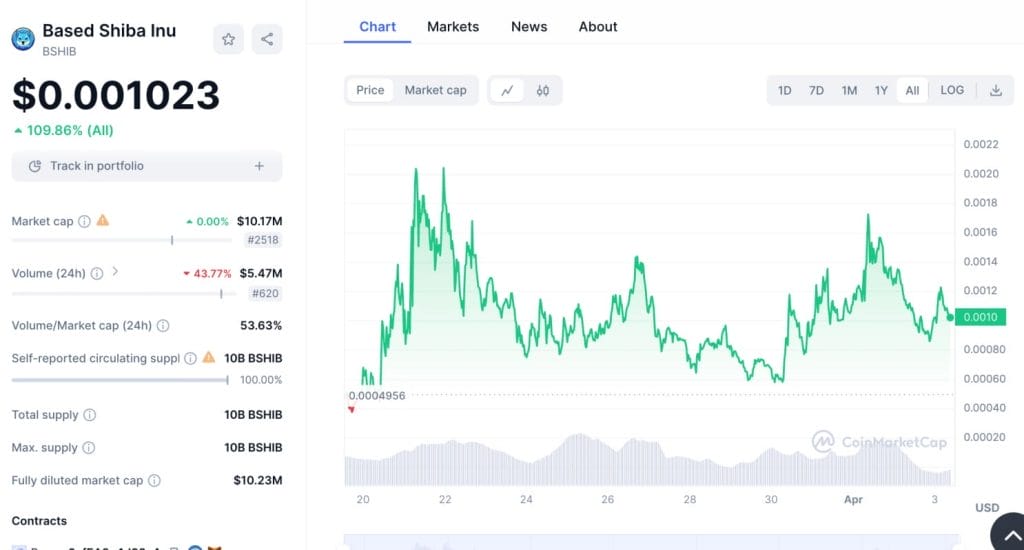This screenshot has height=550, width=1024.
Task: Click Total supply info icon
Action: (x=89, y=415)
